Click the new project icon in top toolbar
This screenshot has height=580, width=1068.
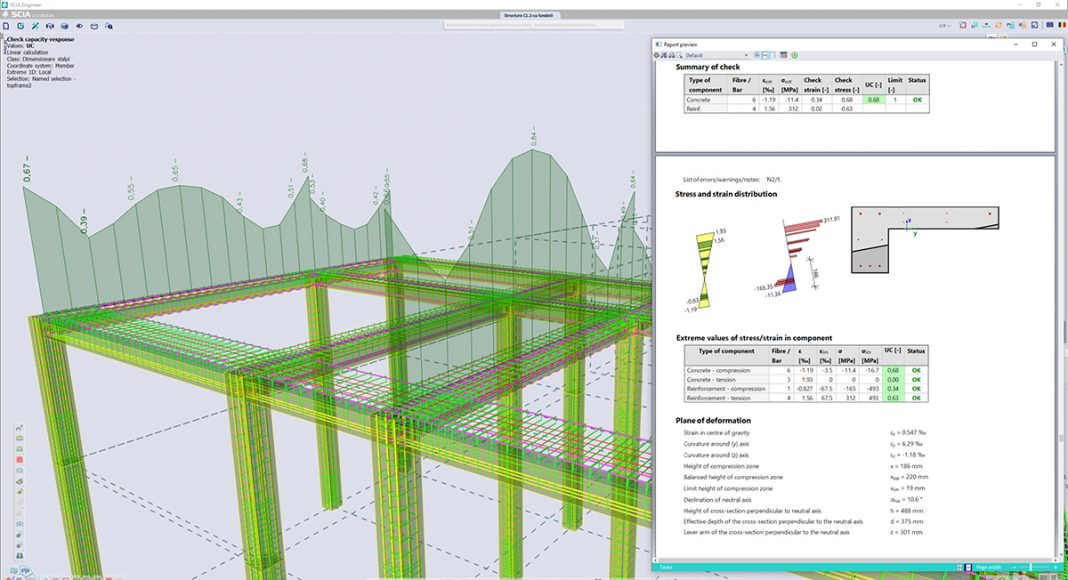(x=7, y=24)
